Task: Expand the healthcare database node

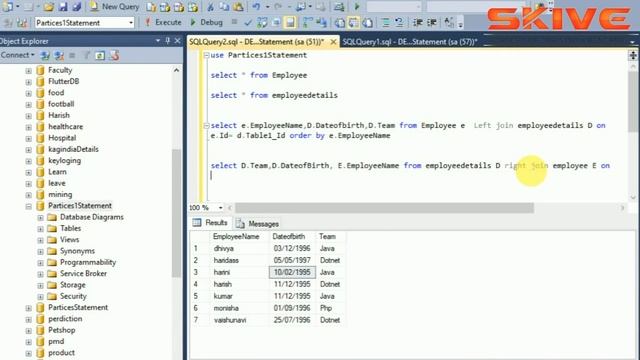Action: [x=29, y=127]
